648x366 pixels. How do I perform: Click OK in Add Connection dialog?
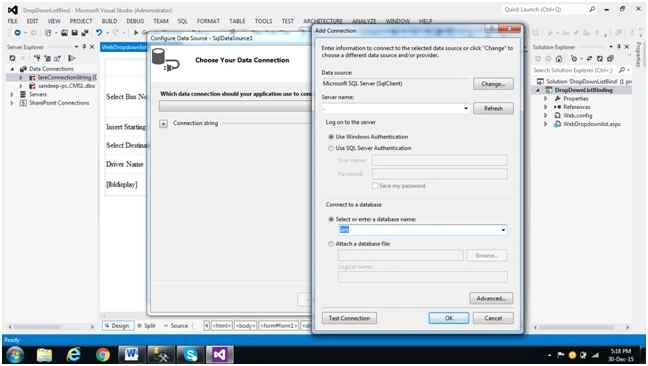(449, 318)
